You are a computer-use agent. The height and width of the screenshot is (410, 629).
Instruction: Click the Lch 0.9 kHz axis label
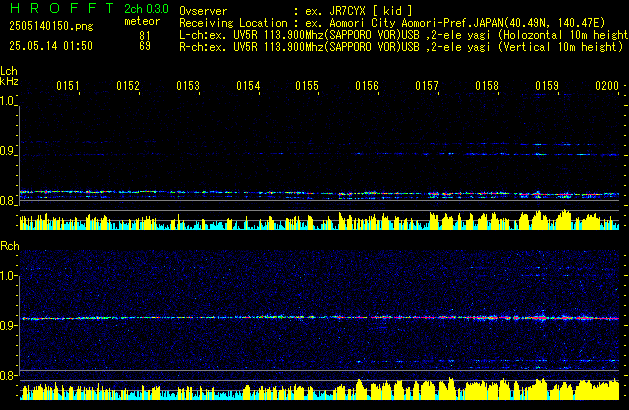7,151
